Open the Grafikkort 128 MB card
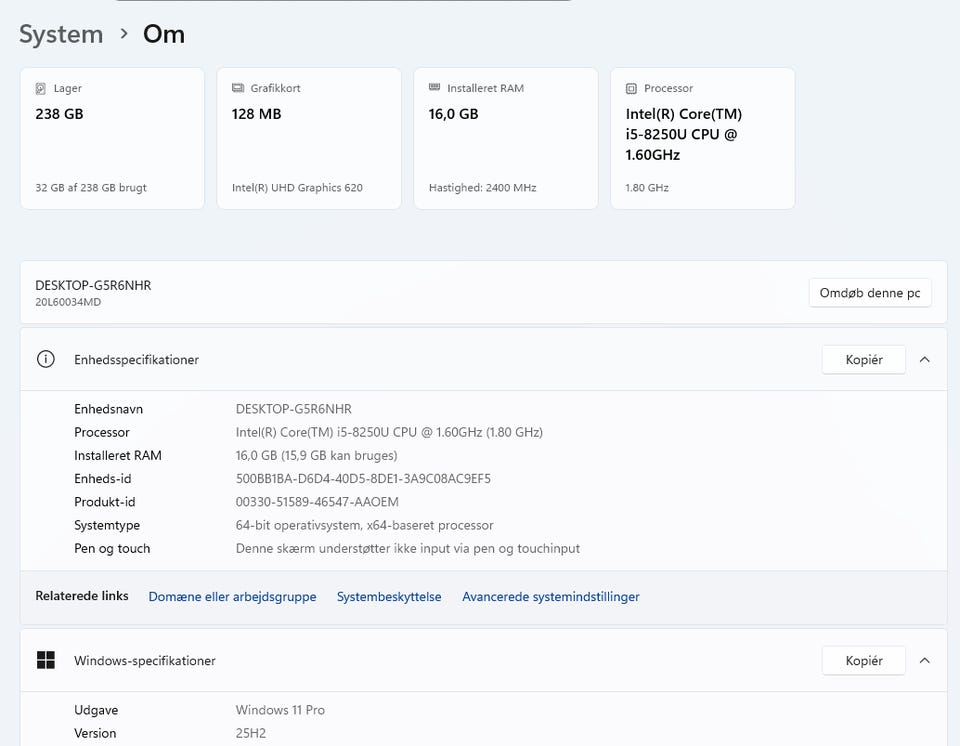This screenshot has height=746, width=960. click(308, 140)
